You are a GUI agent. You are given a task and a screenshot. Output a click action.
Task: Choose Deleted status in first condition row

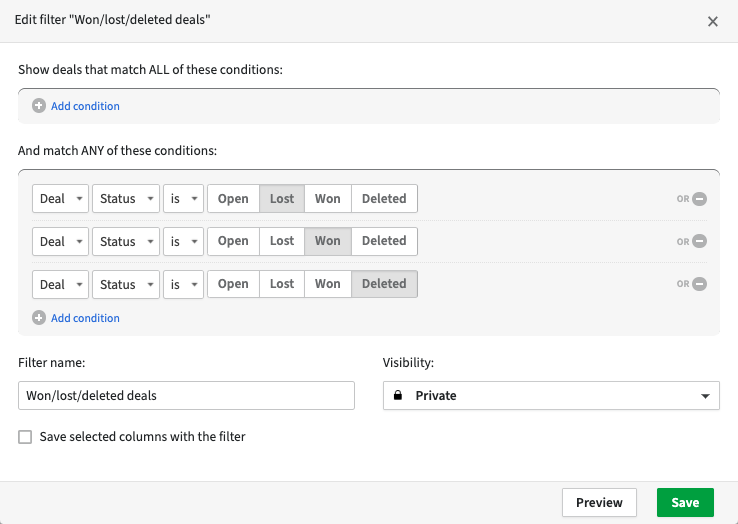coord(384,198)
